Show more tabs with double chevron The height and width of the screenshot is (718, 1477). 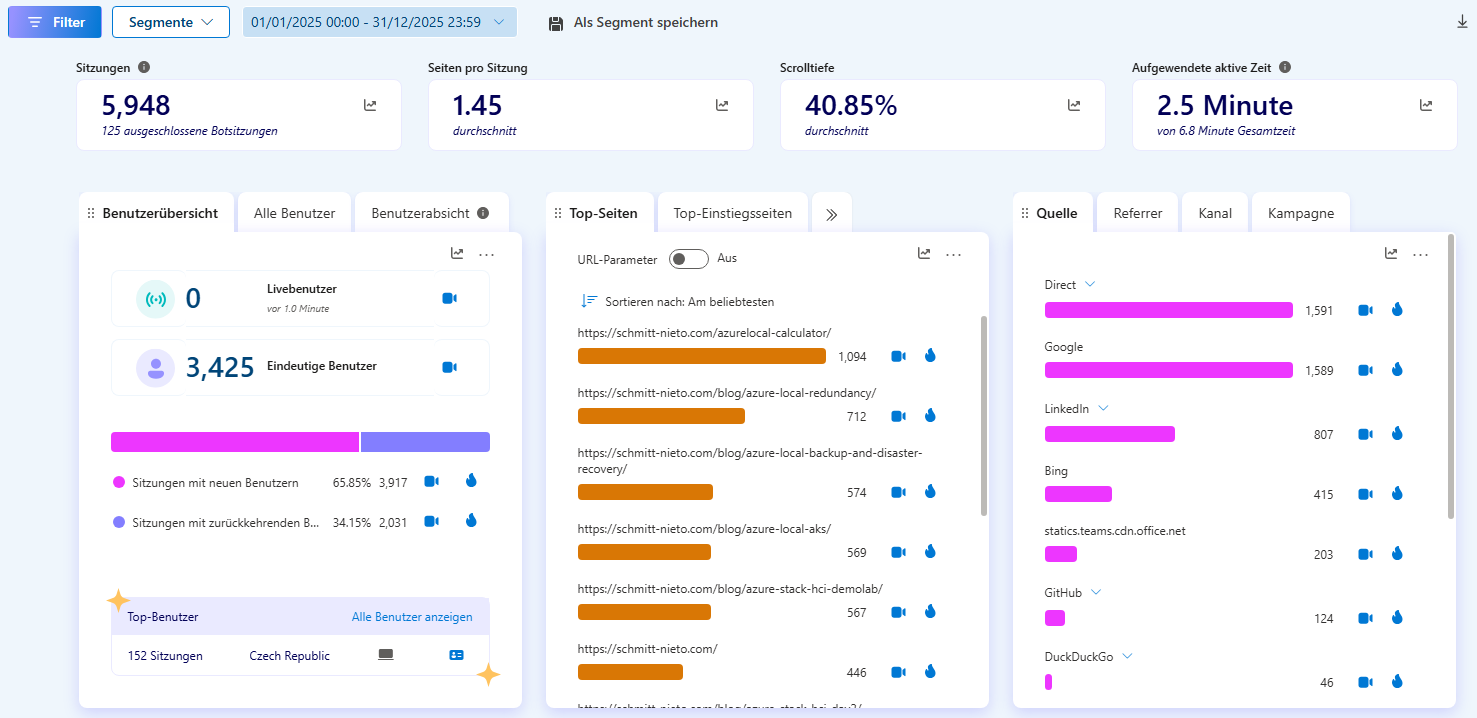831,214
